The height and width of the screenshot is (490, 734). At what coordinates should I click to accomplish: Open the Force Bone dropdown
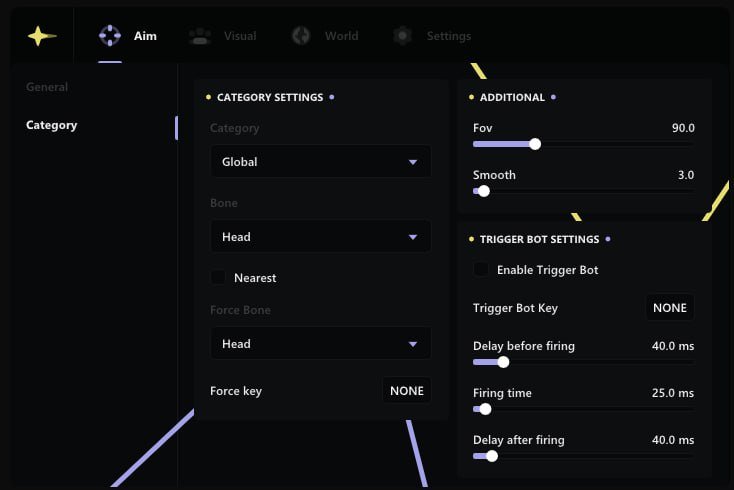pos(320,344)
